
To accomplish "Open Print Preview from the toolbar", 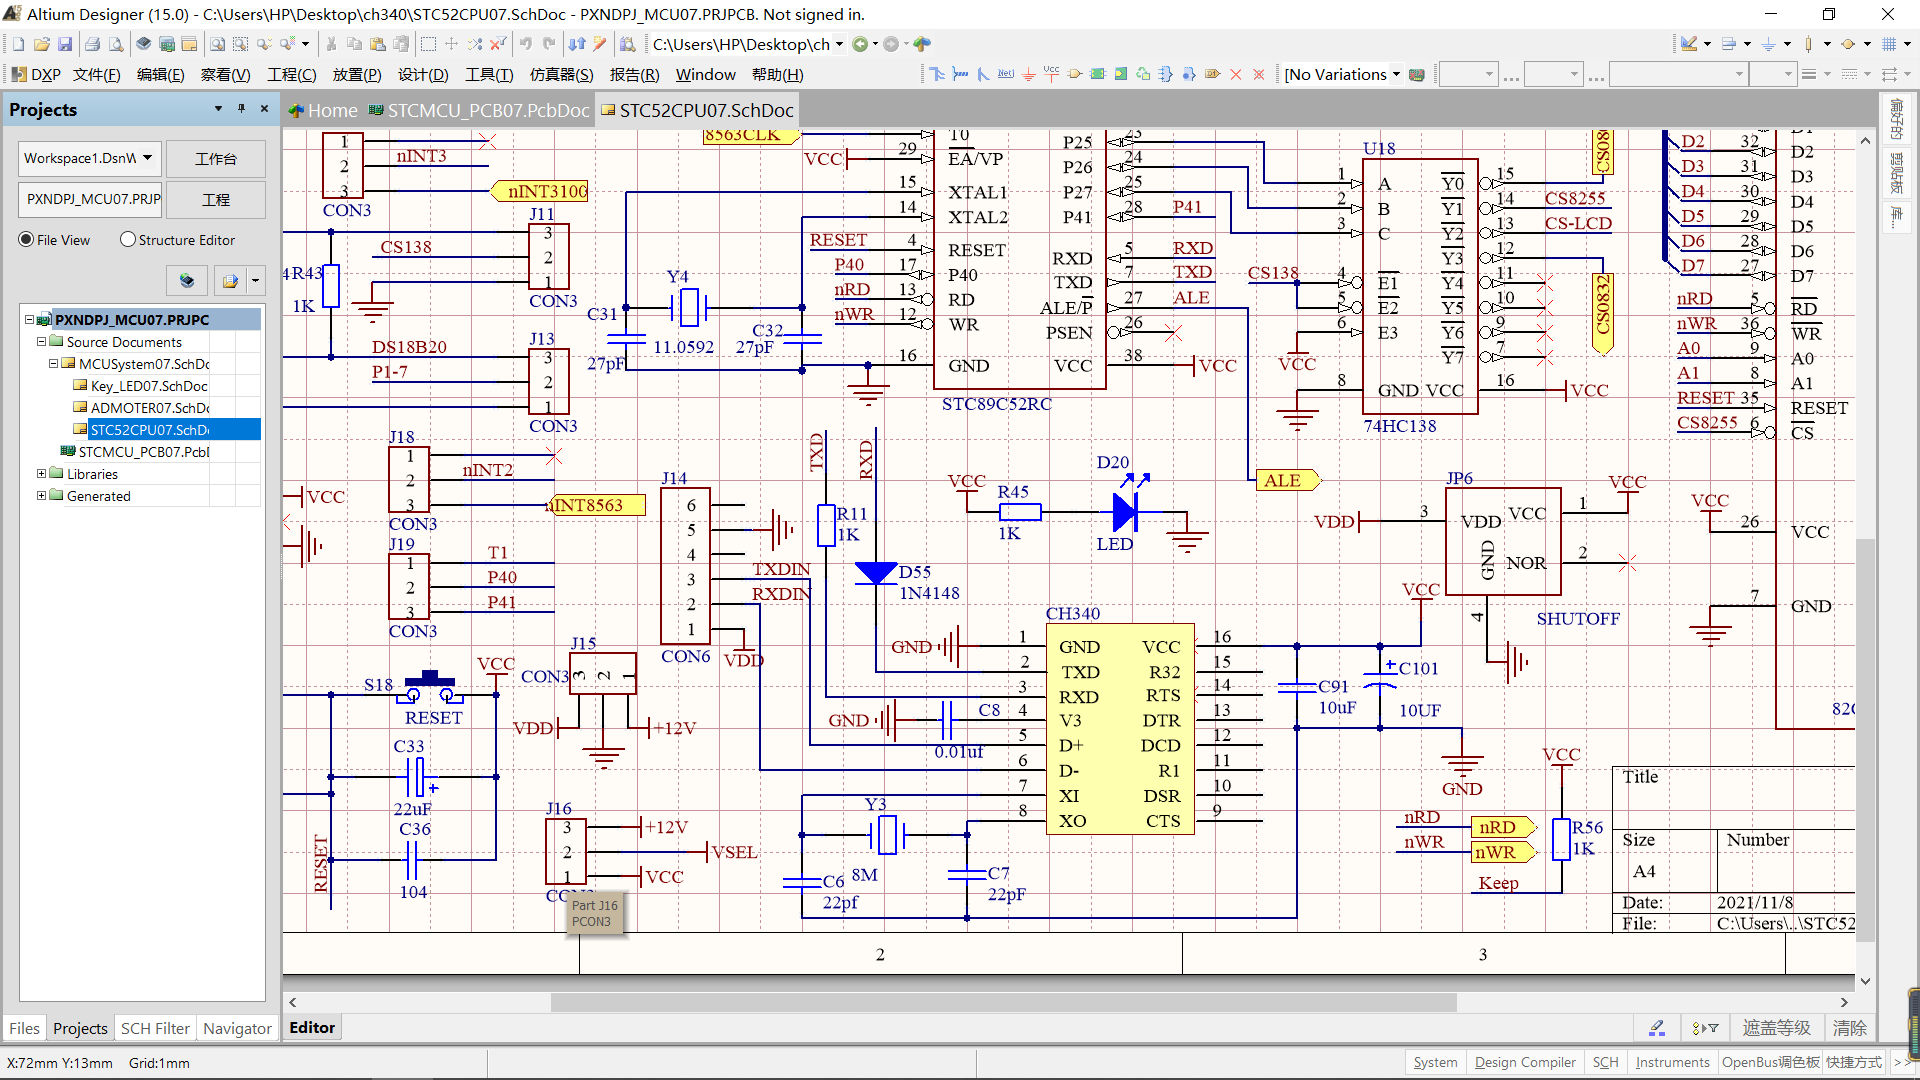I will click(x=116, y=44).
